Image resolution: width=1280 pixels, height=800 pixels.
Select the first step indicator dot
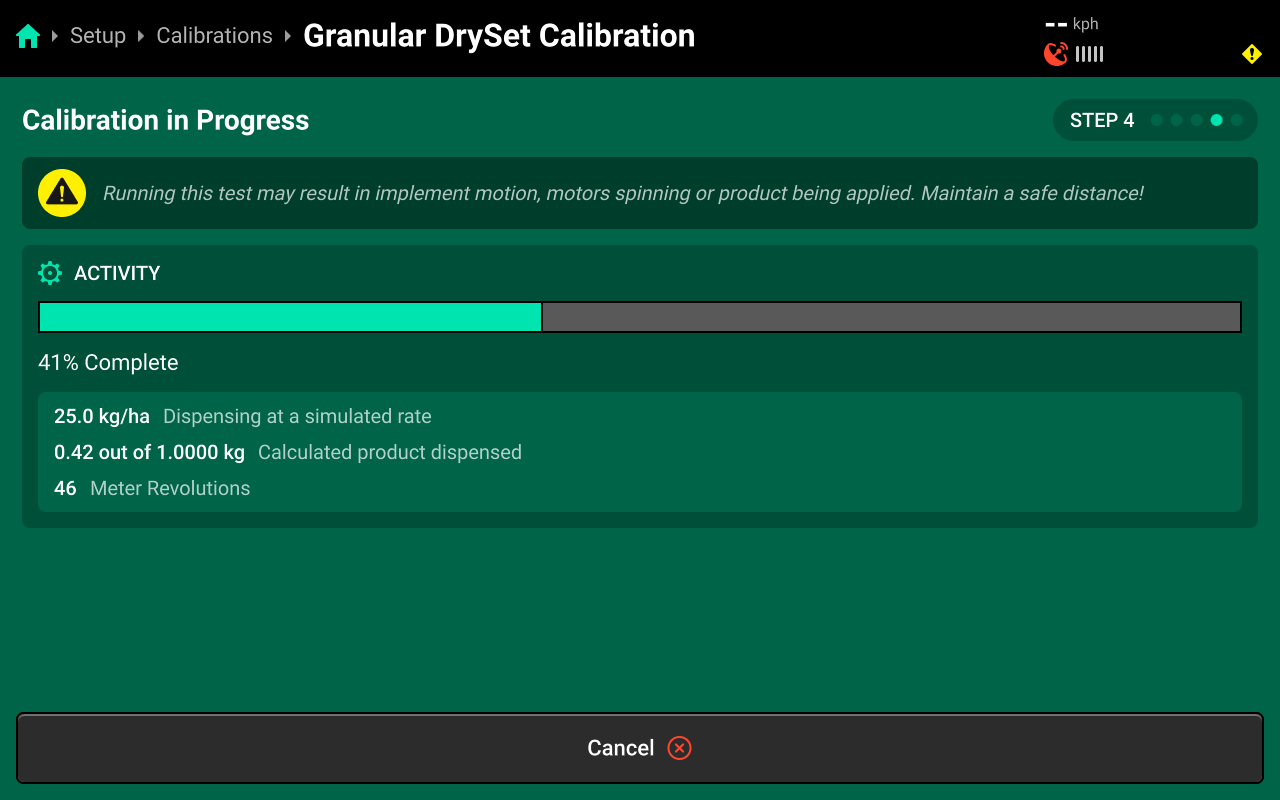click(1156, 120)
